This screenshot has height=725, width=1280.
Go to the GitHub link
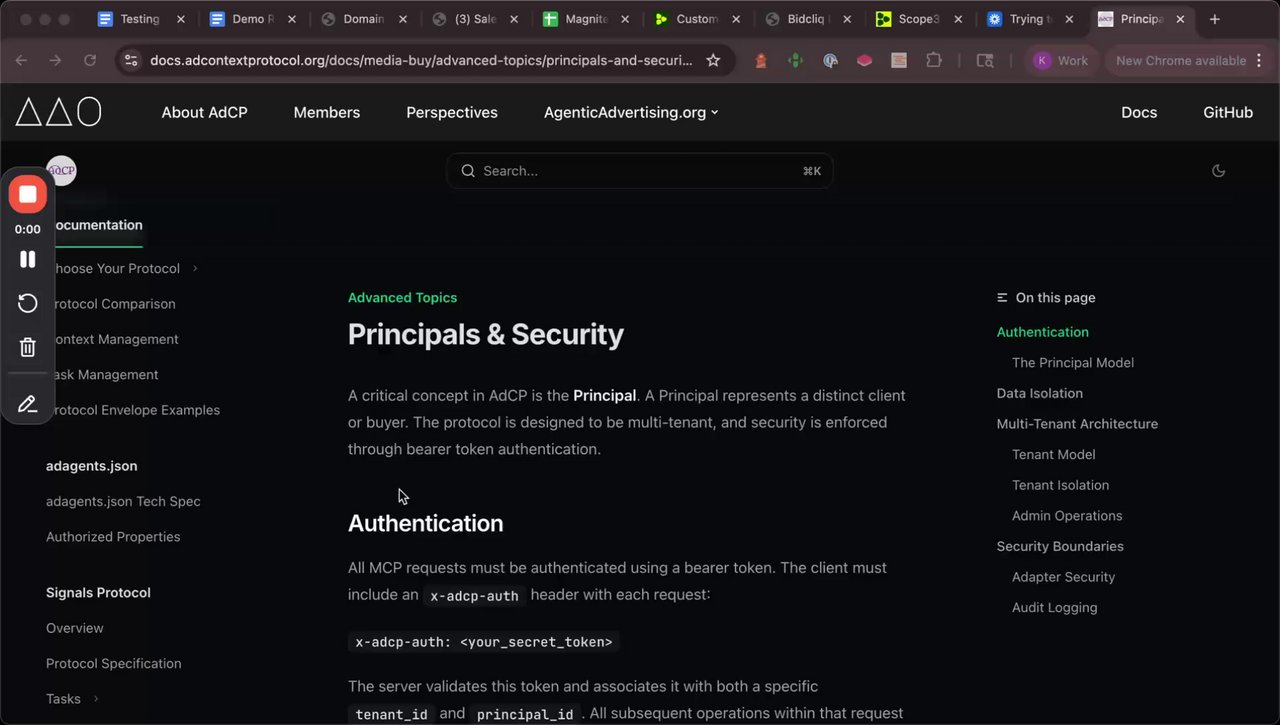click(x=1227, y=112)
